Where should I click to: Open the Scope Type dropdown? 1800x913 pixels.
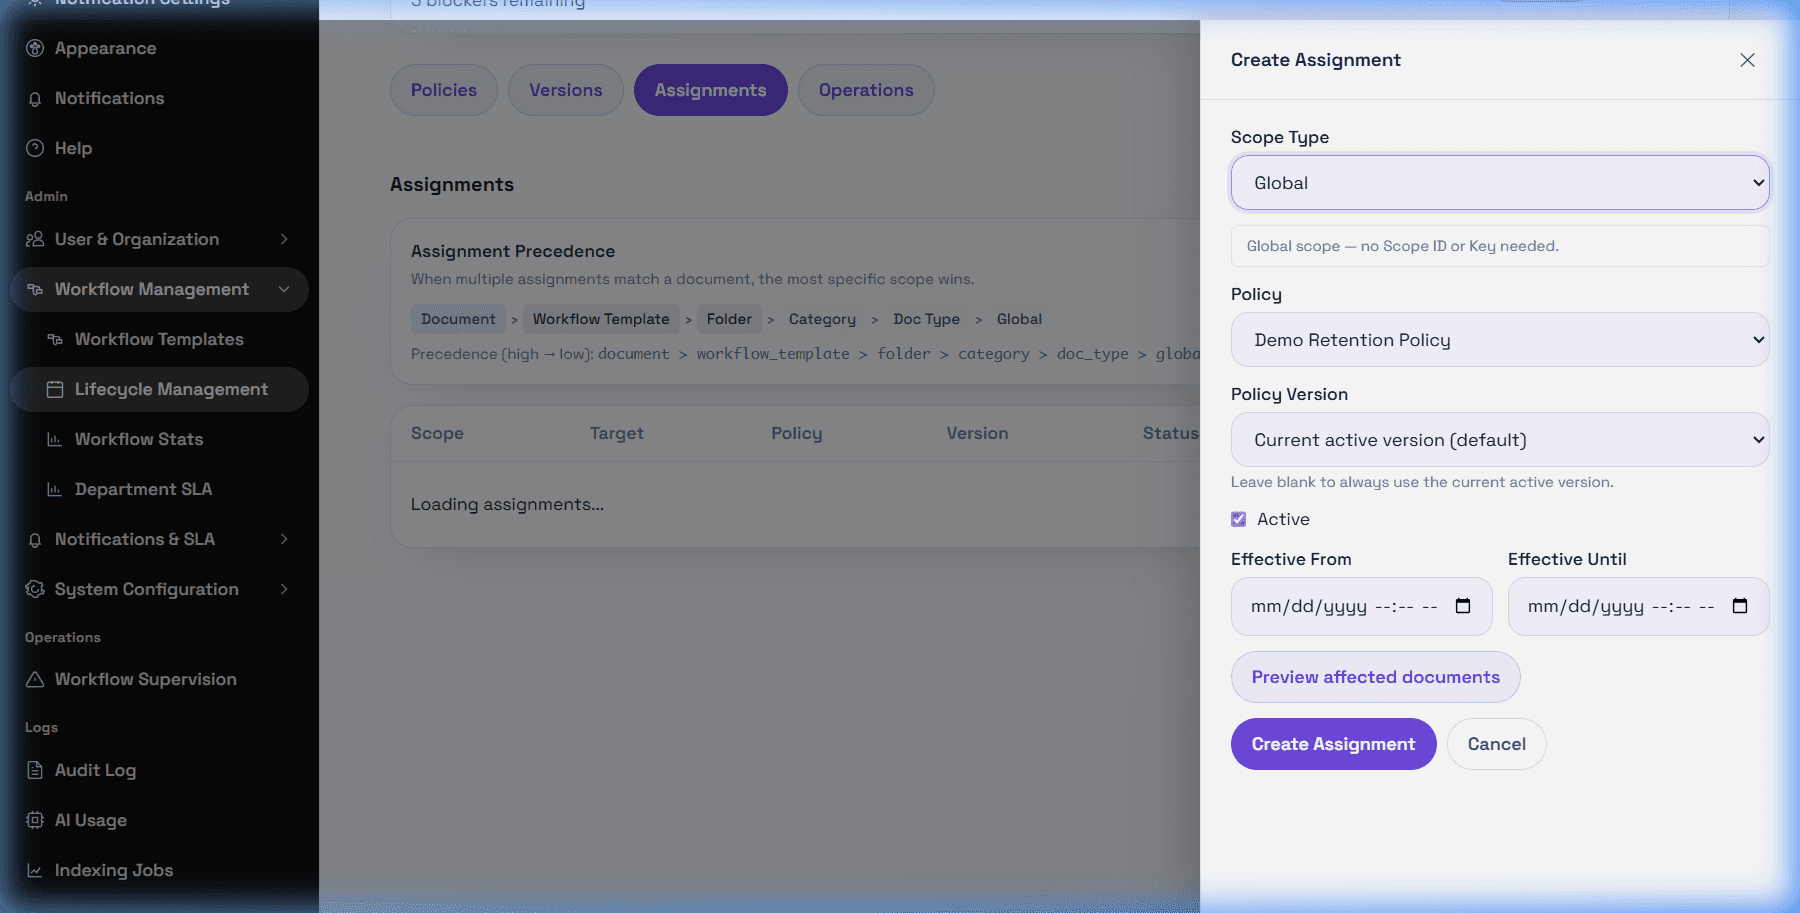tap(1500, 182)
